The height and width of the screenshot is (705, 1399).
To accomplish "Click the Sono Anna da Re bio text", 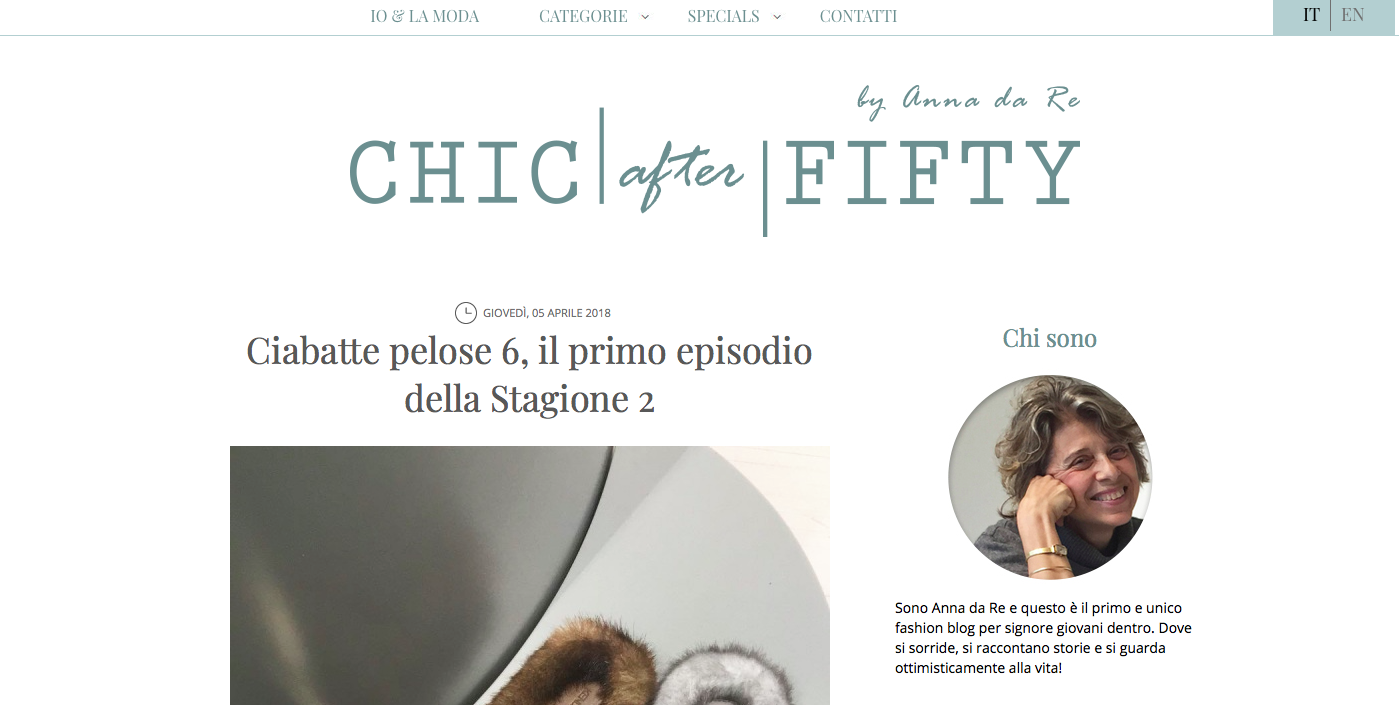I will pyautogui.click(x=1043, y=637).
